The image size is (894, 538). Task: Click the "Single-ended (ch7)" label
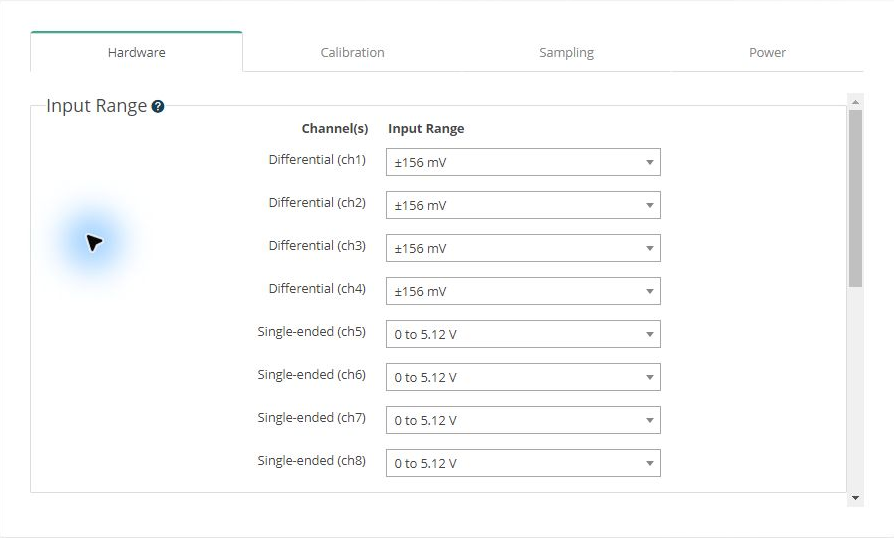(x=311, y=418)
